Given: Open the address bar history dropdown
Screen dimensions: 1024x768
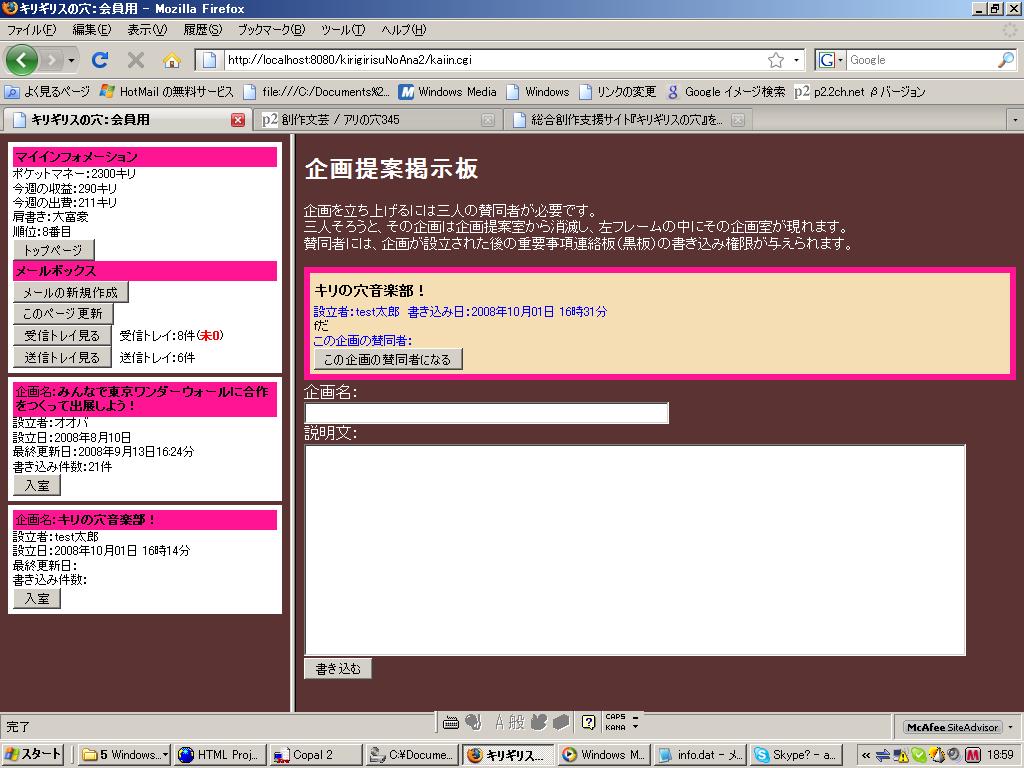Looking at the screenshot, I should [x=796, y=60].
